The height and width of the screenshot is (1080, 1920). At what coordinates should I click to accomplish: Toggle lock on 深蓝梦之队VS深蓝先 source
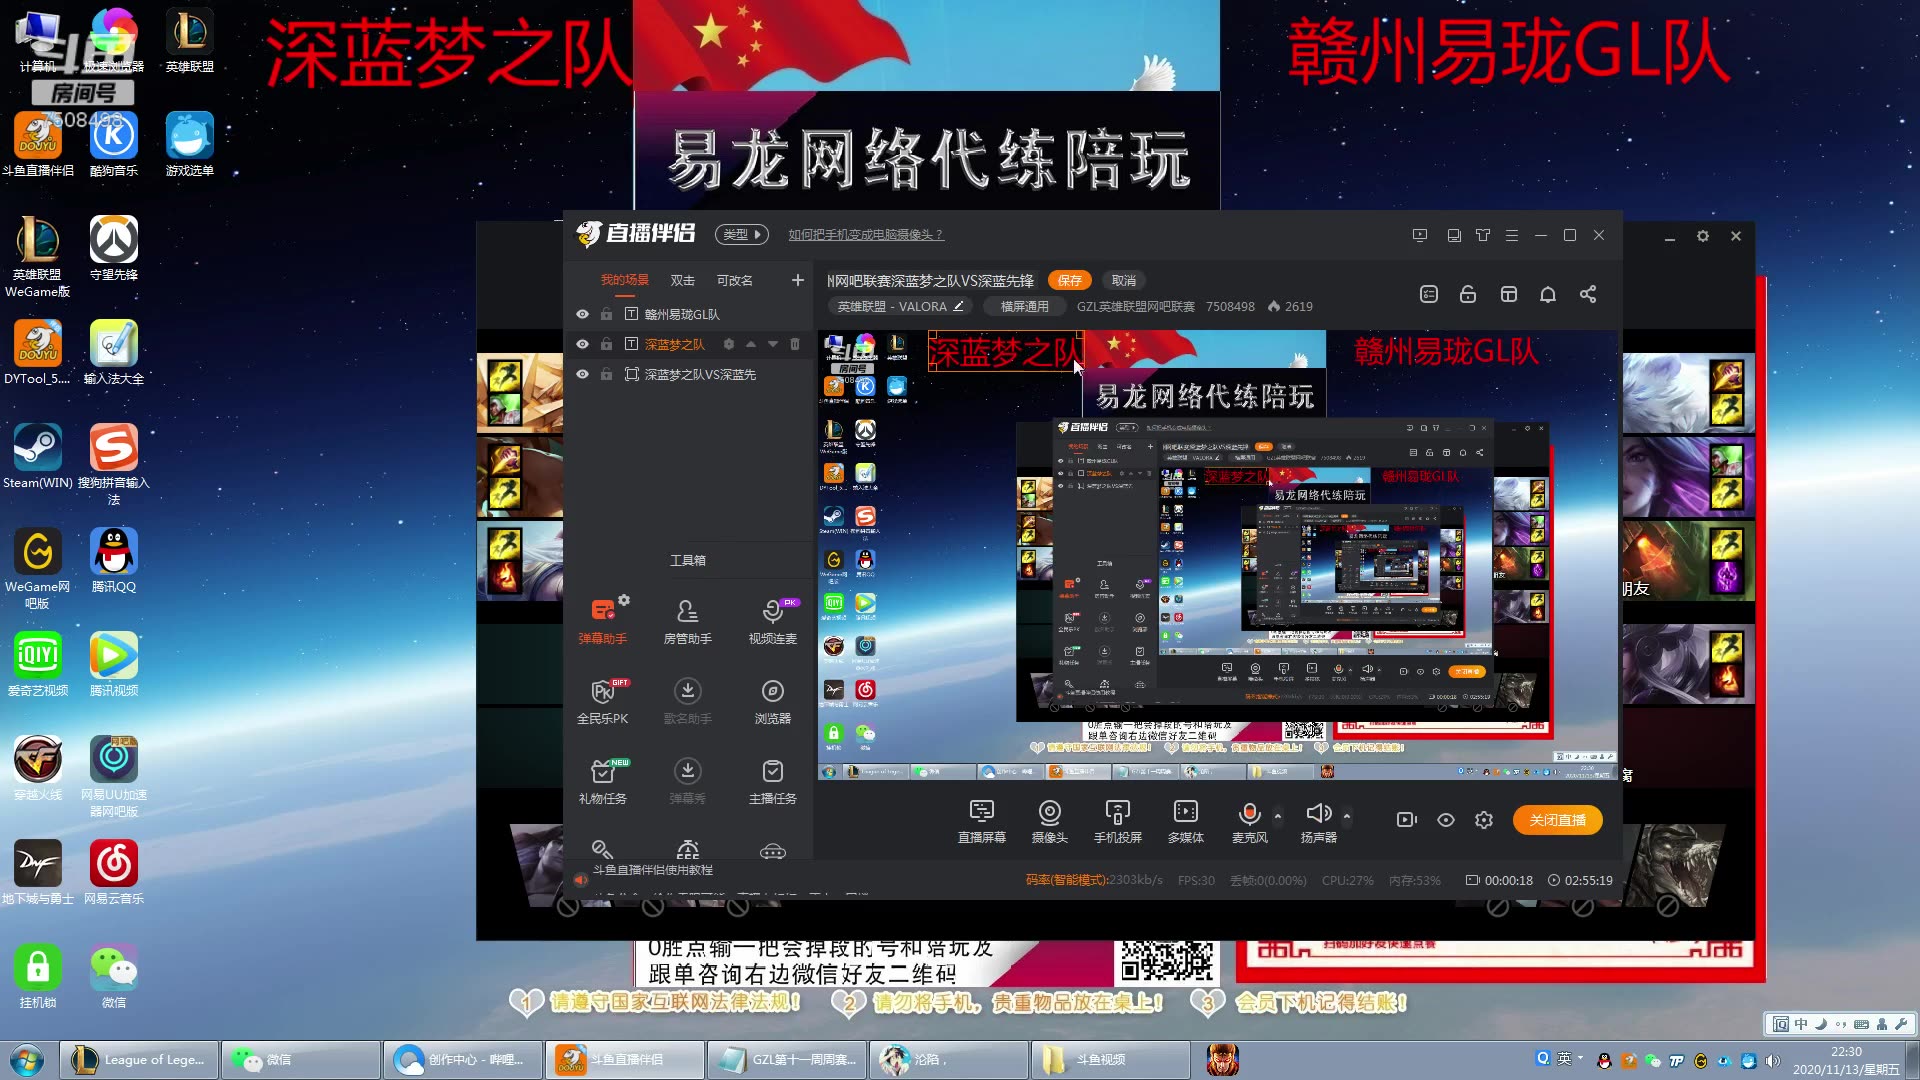(606, 374)
